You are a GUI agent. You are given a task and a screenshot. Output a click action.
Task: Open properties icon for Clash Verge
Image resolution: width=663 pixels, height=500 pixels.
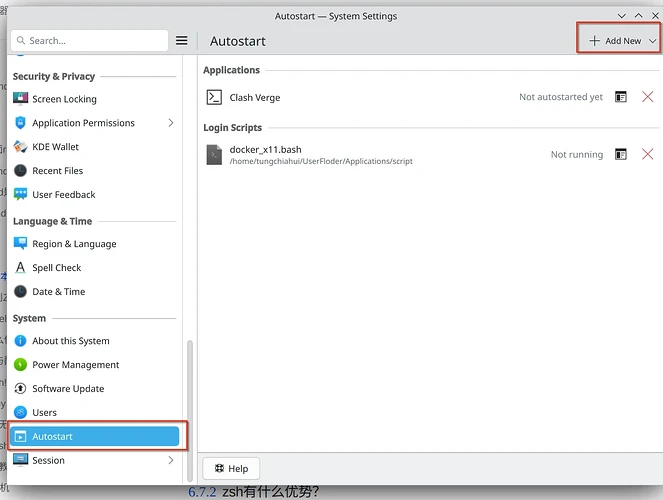pyautogui.click(x=621, y=97)
